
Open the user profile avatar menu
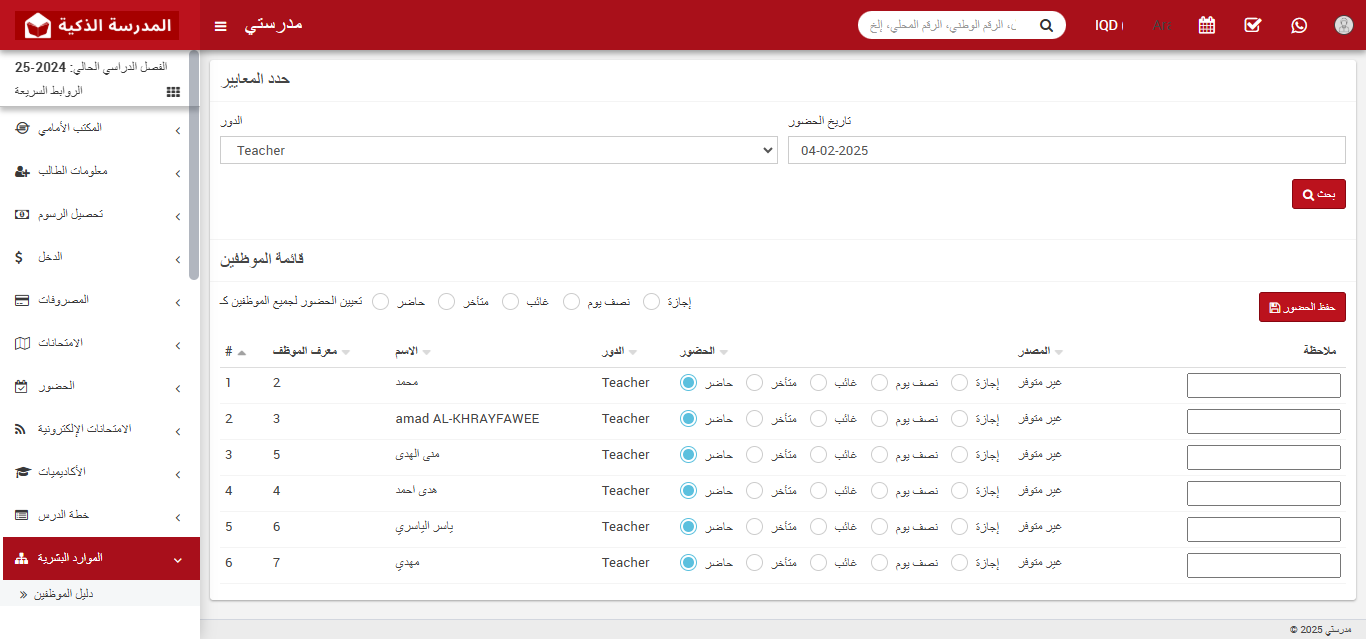tap(1343, 25)
